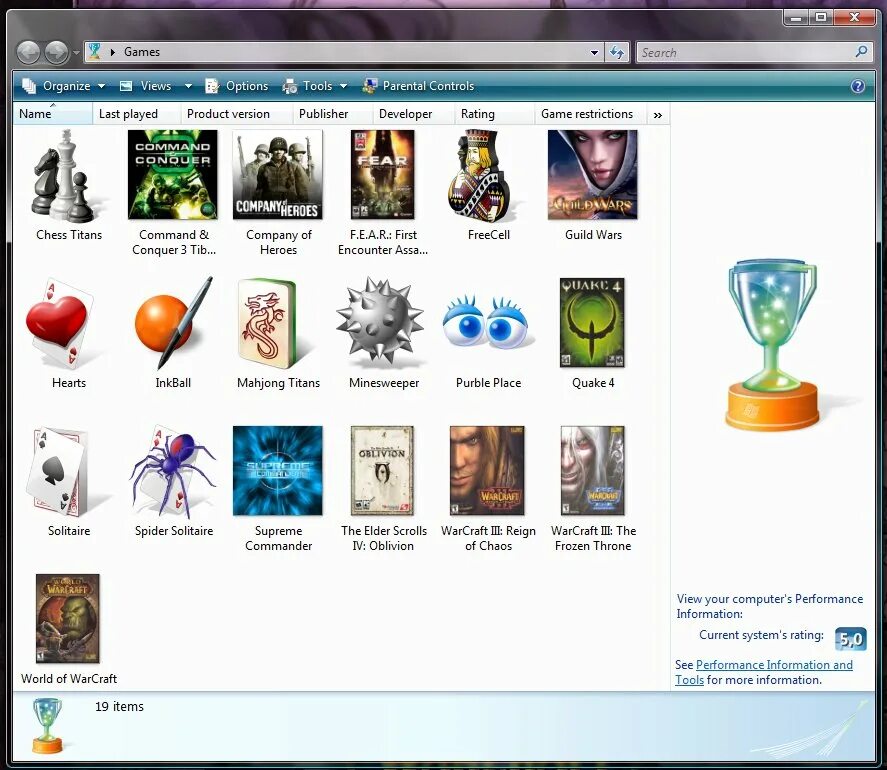Click the trophy icon in details pane
The image size is (887, 770).
click(x=48, y=726)
